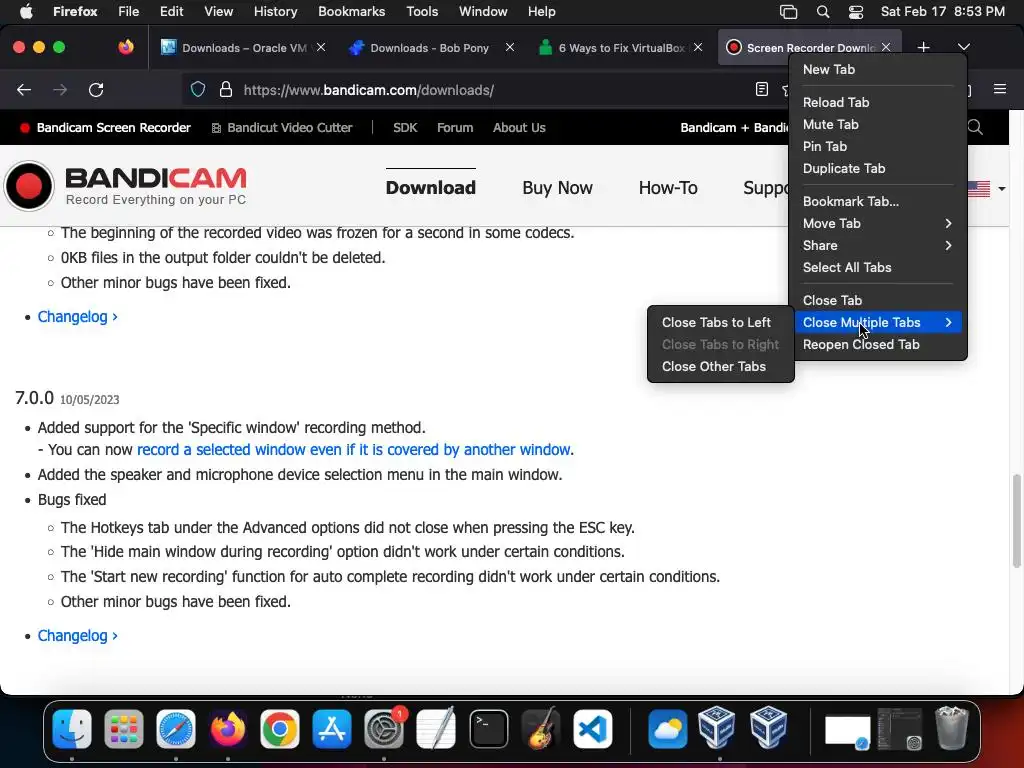Open Trash in the dock

tap(952, 728)
